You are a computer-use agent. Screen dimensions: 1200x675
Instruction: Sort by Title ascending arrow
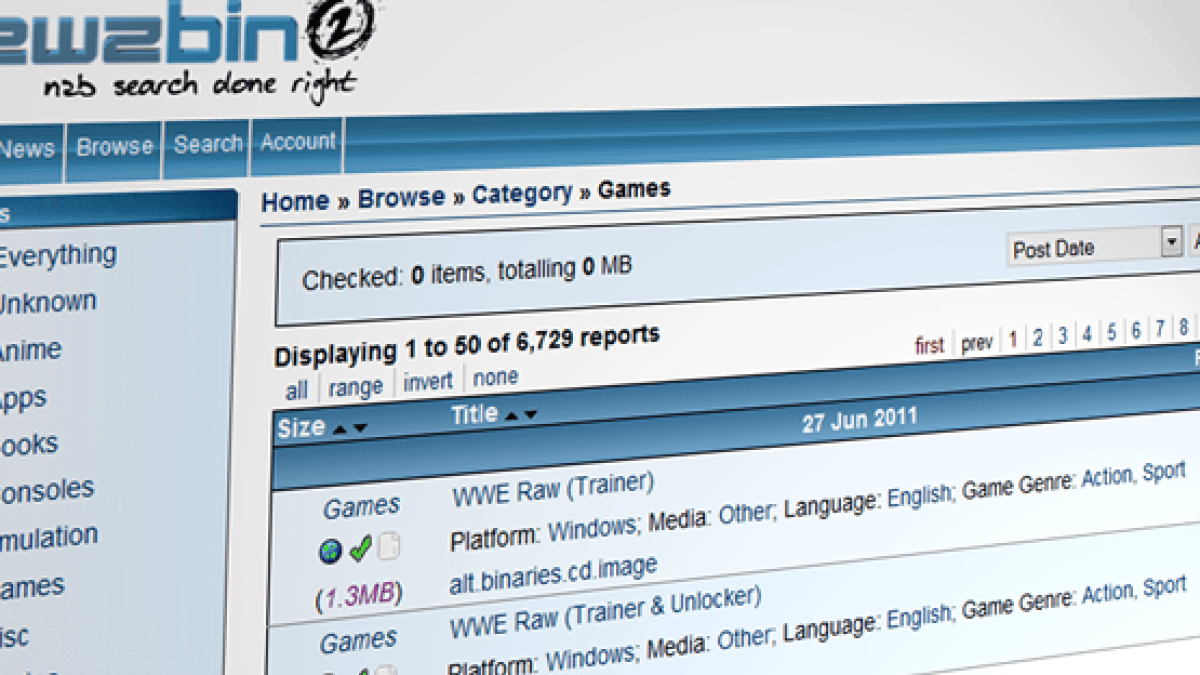pyautogui.click(x=511, y=415)
